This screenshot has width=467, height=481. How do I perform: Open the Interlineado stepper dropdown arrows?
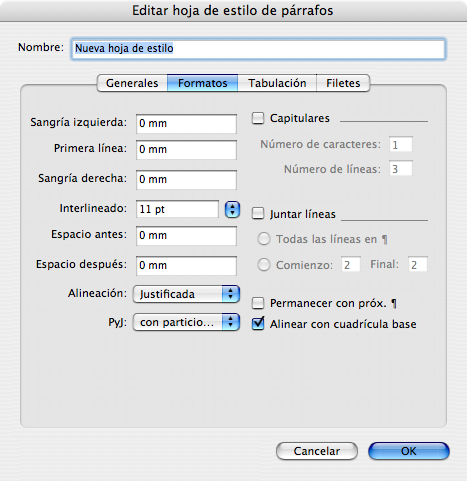[232, 209]
